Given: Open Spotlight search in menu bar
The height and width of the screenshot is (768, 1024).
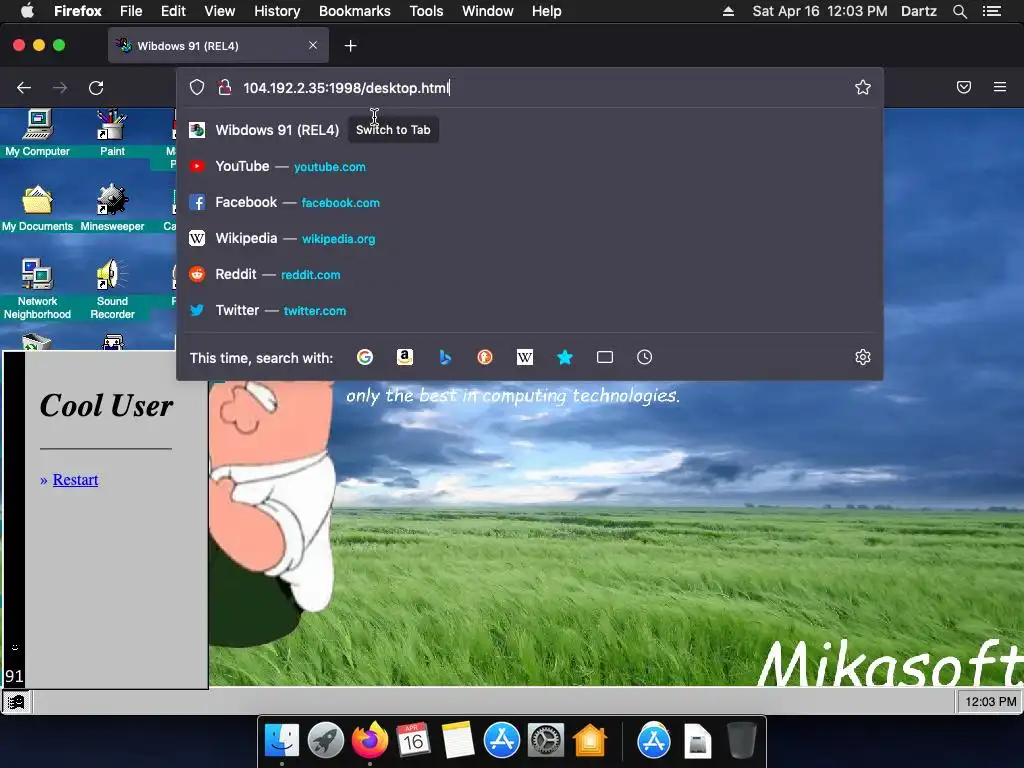Looking at the screenshot, I should click(960, 11).
